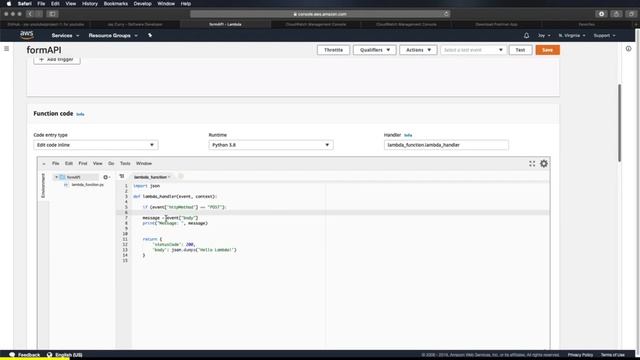Click the English (US) language link
This screenshot has height=360, width=640.
[69, 355]
